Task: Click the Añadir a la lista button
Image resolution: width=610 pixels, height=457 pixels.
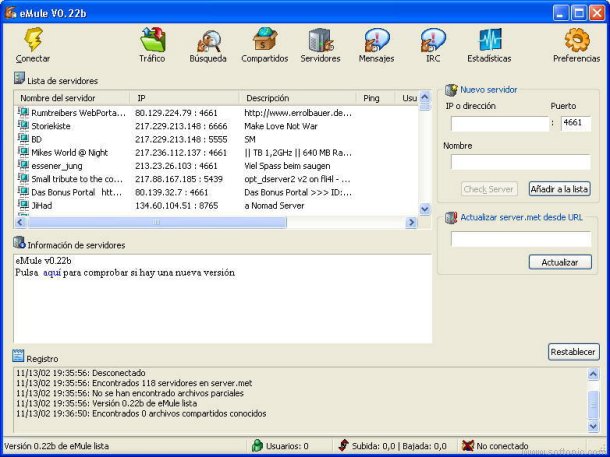Action: click(x=559, y=189)
